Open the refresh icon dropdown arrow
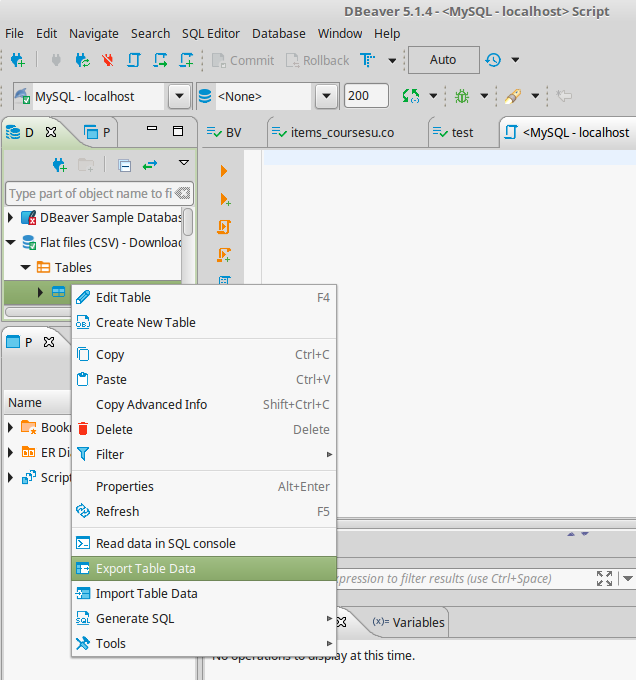 [433, 96]
